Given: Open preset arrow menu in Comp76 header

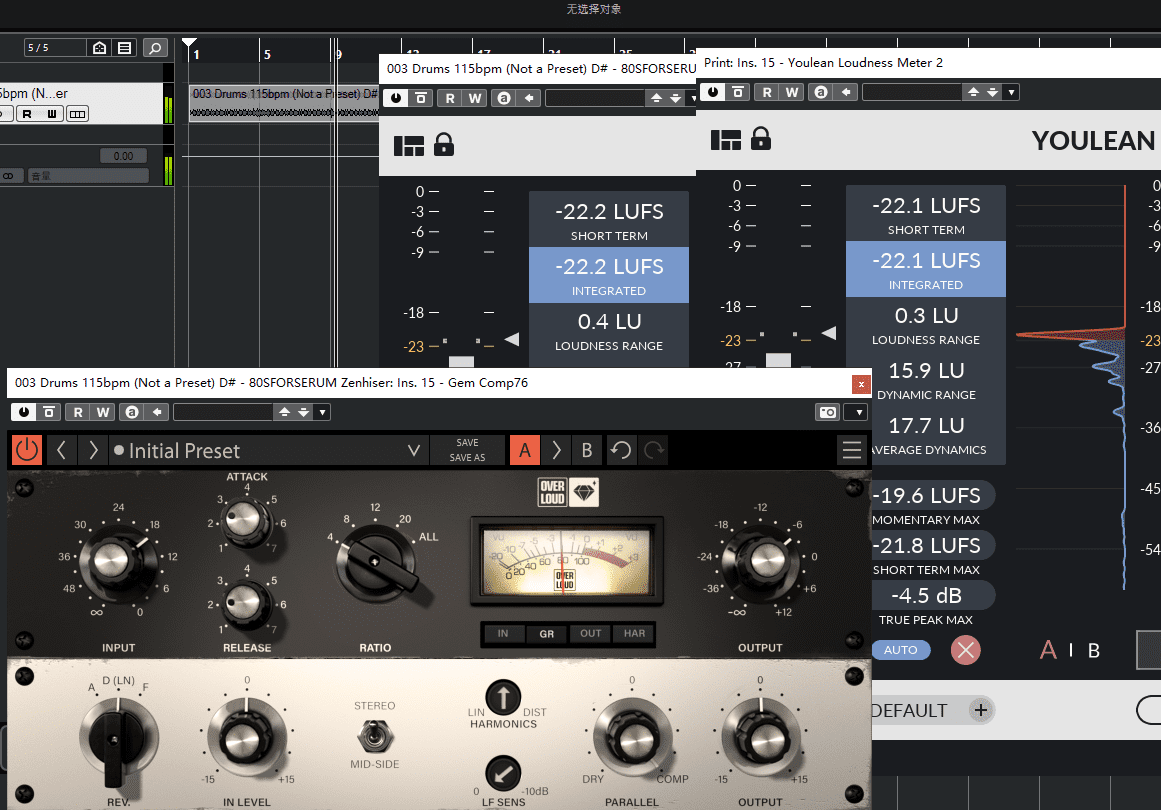Looking at the screenshot, I should coord(322,412).
